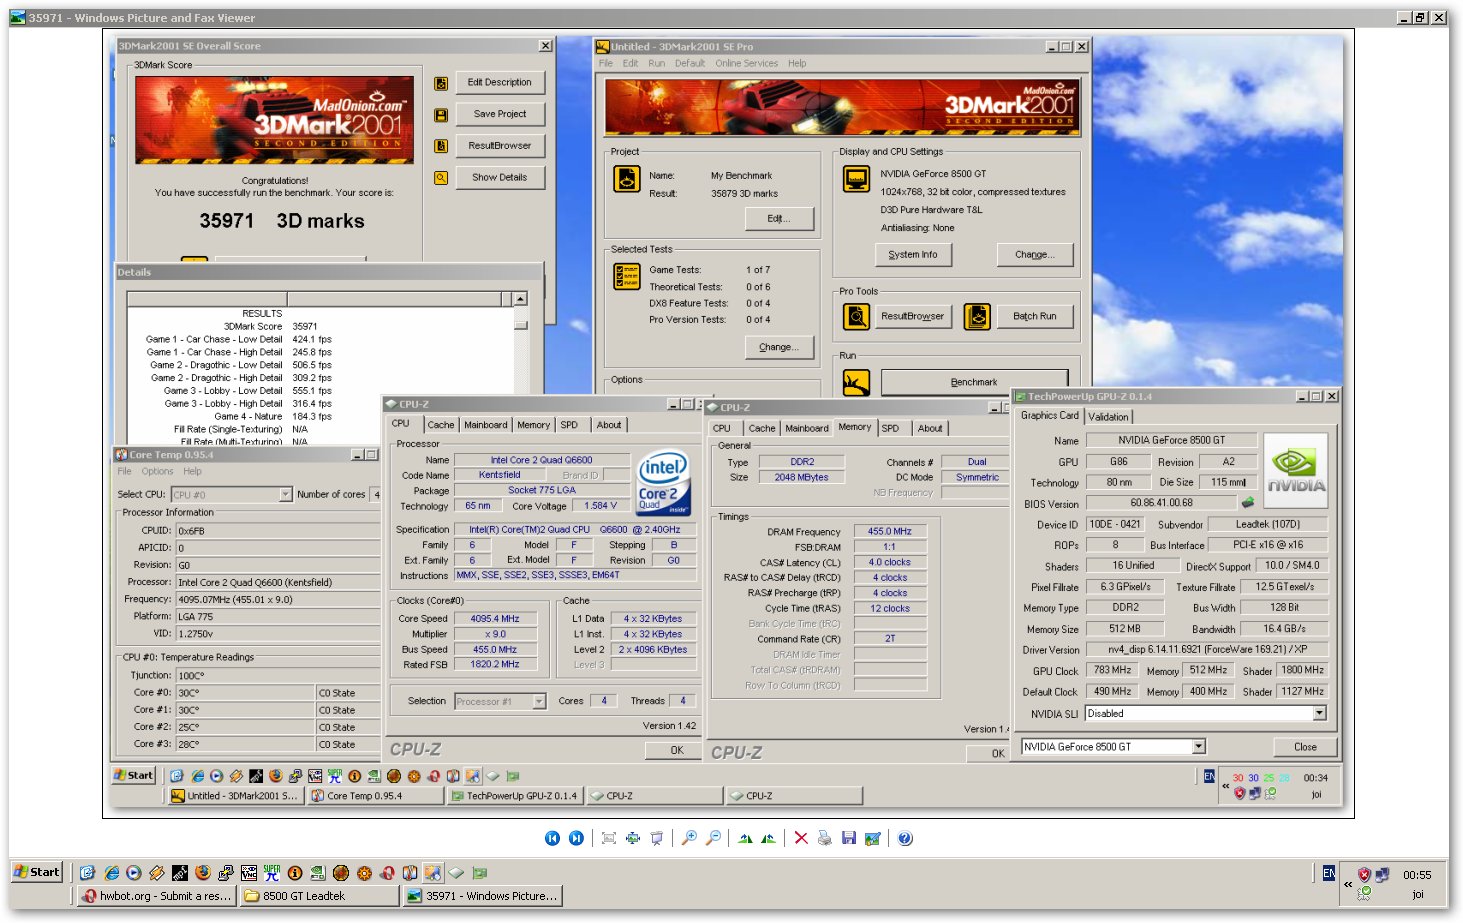1463x923 pixels.
Task: Click the monitor icon in Display and CPU Settings
Action: (857, 179)
